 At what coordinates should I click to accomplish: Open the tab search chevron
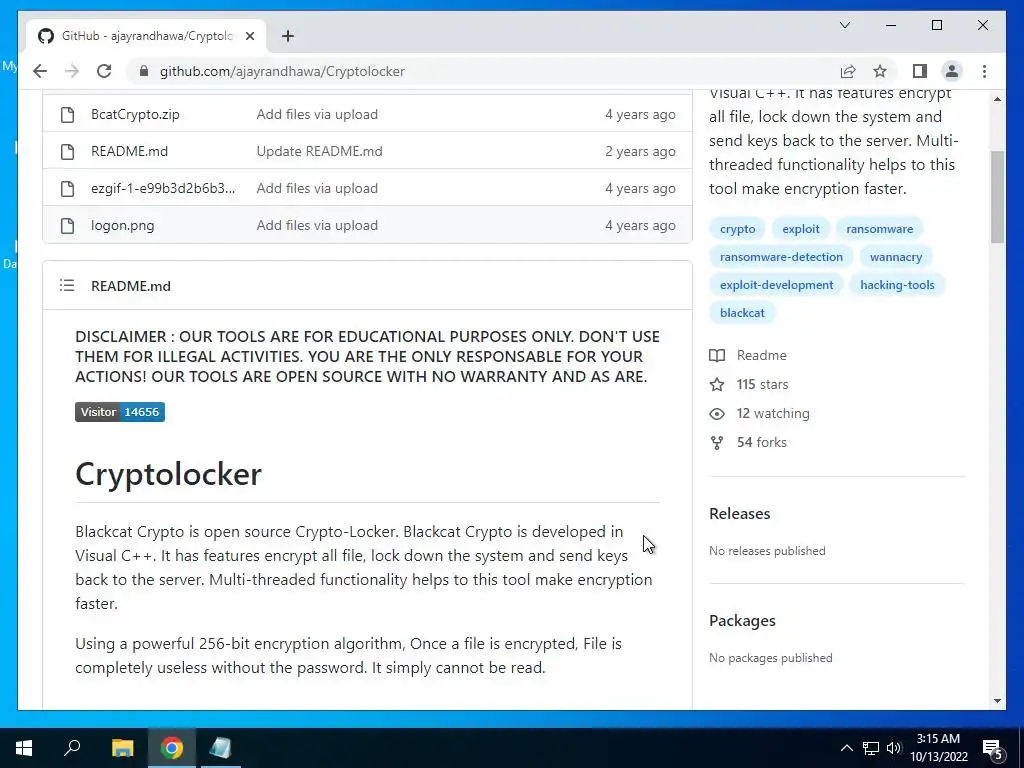pyautogui.click(x=844, y=25)
